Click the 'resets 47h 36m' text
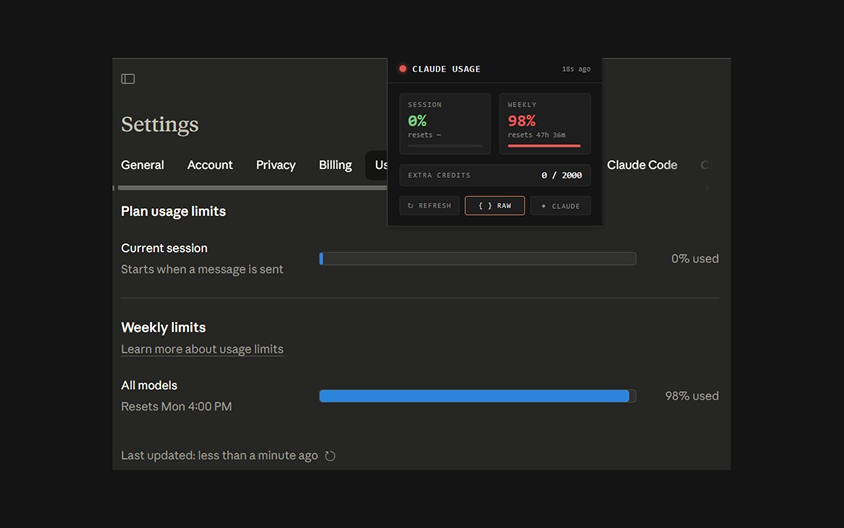 [536, 135]
